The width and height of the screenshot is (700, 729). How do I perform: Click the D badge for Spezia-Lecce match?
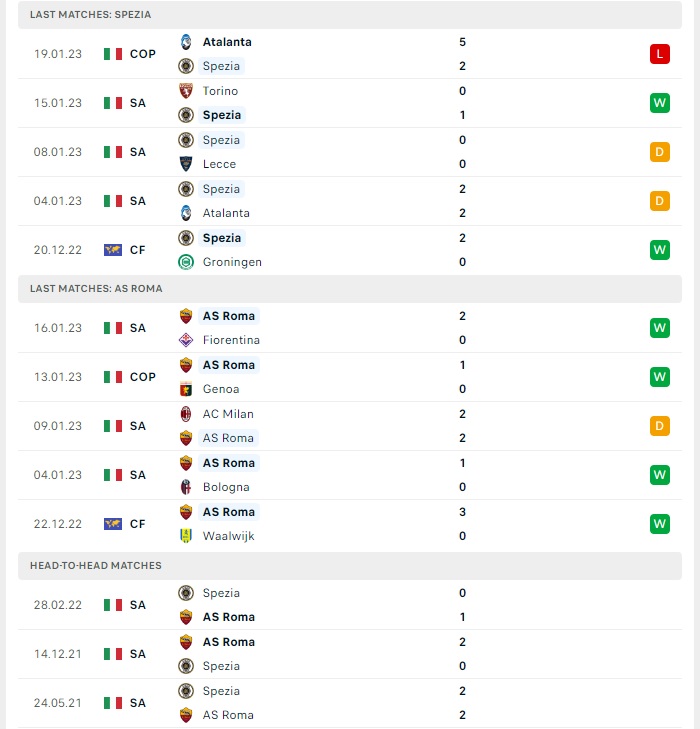pyautogui.click(x=660, y=152)
